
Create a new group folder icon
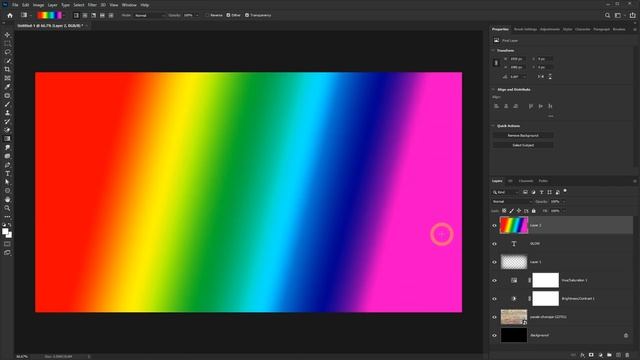pyautogui.click(x=609, y=355)
